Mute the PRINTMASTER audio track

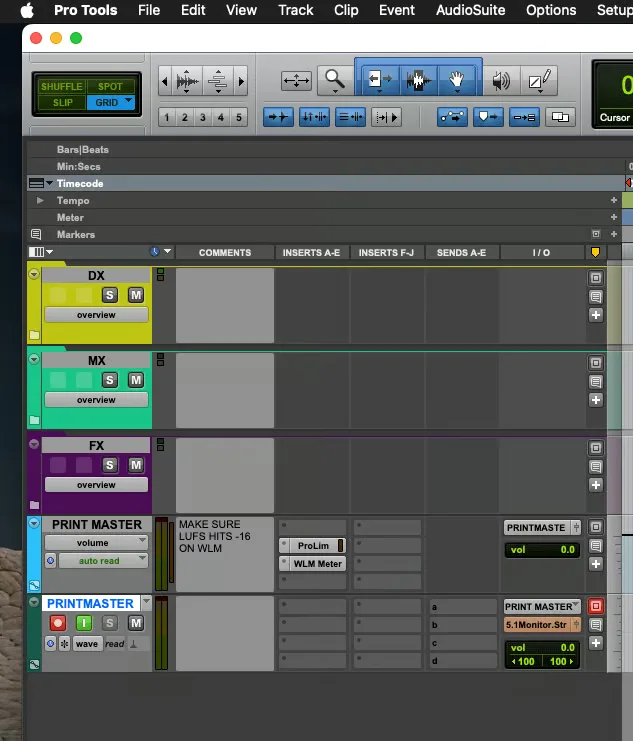(136, 623)
